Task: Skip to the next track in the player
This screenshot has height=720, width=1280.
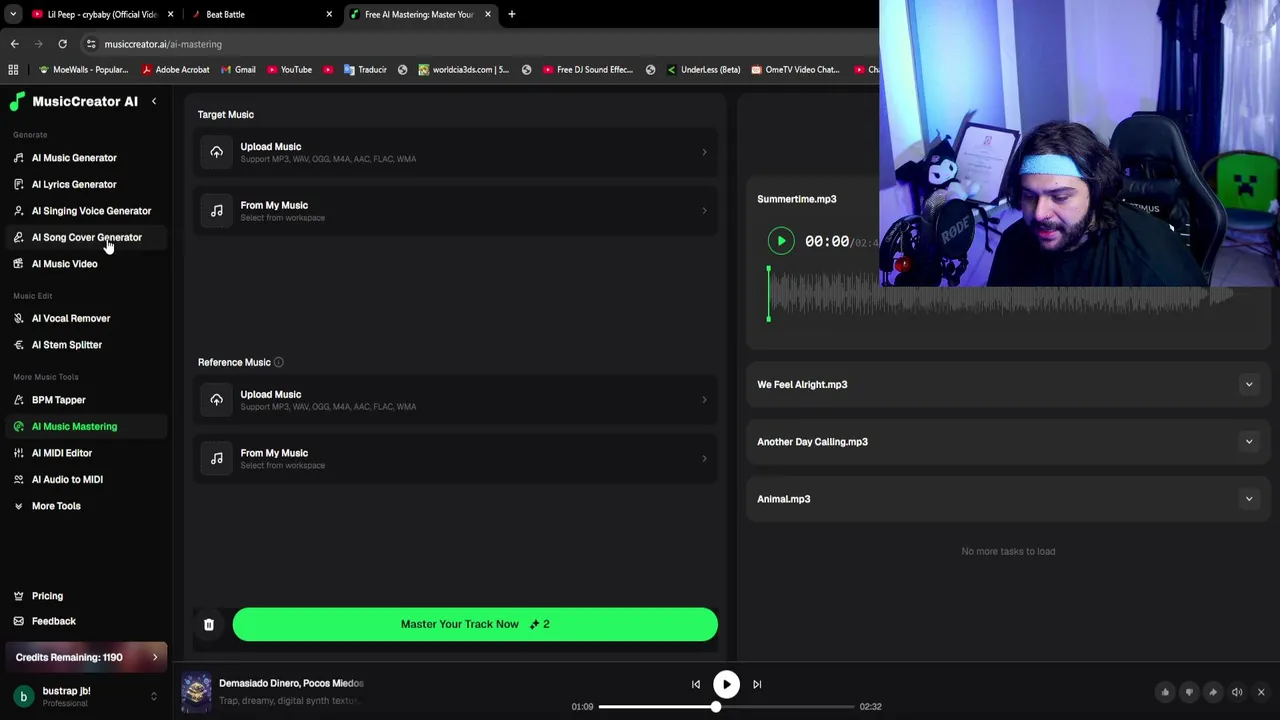Action: point(757,684)
